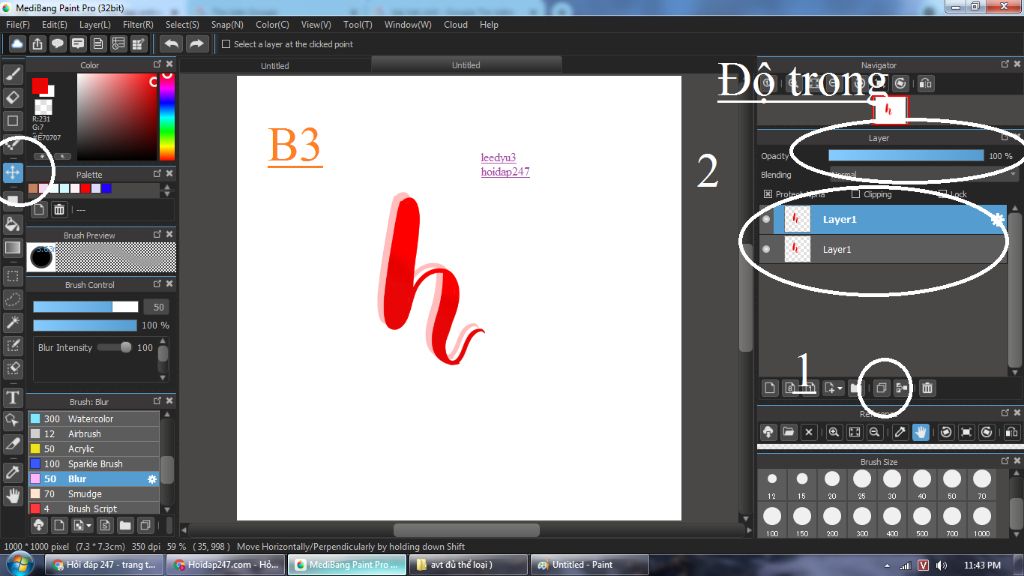Enable the Clipping checkbox
Screen dimensions: 1024x576
point(856,194)
